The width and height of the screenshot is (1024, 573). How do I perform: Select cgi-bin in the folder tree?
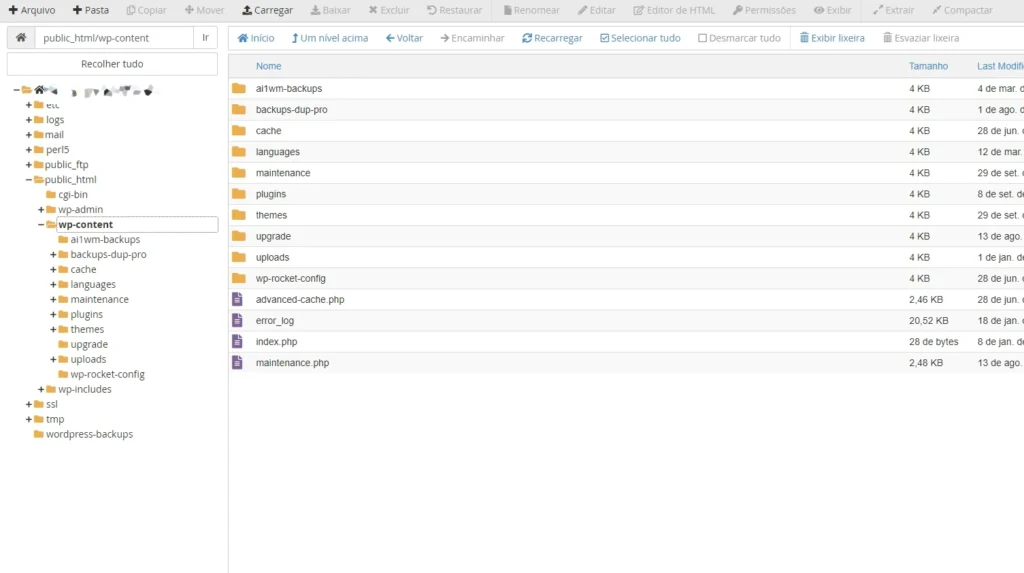coord(72,195)
